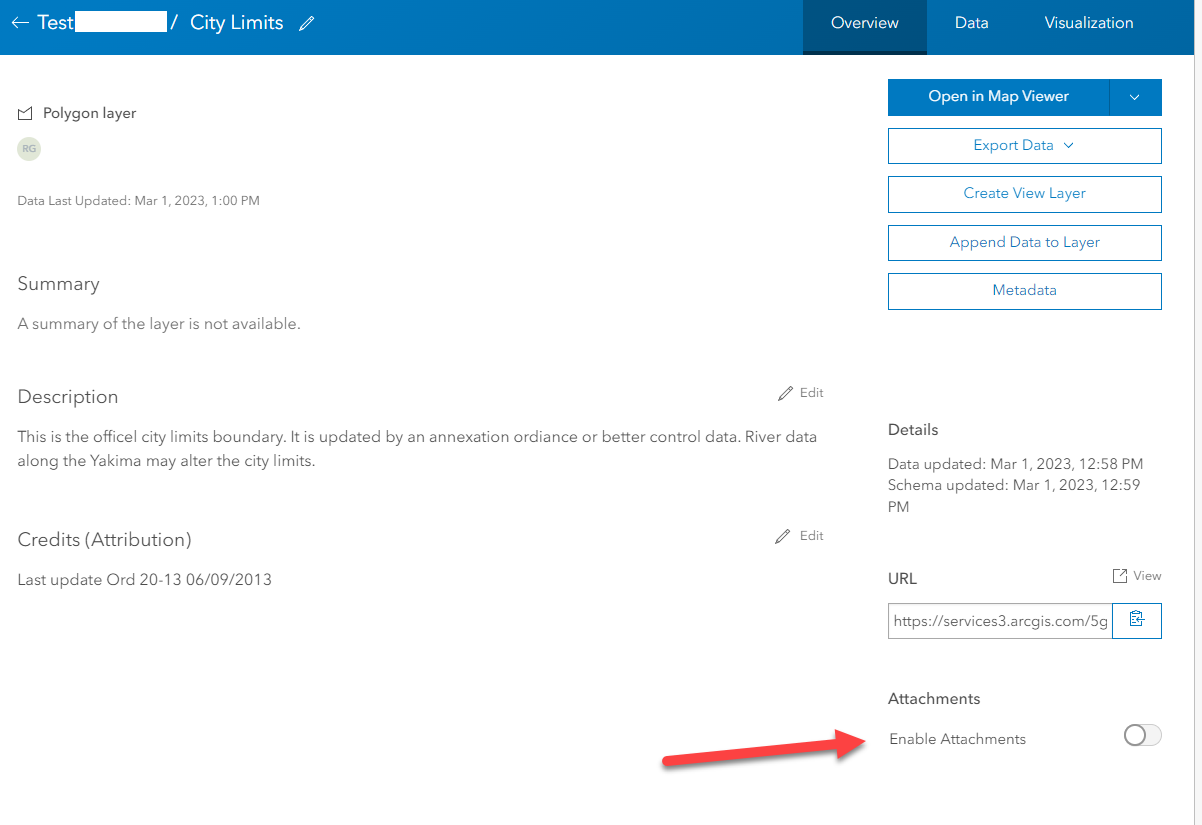This screenshot has width=1202, height=825.
Task: Click the Polygon layer icon
Action: click(25, 112)
